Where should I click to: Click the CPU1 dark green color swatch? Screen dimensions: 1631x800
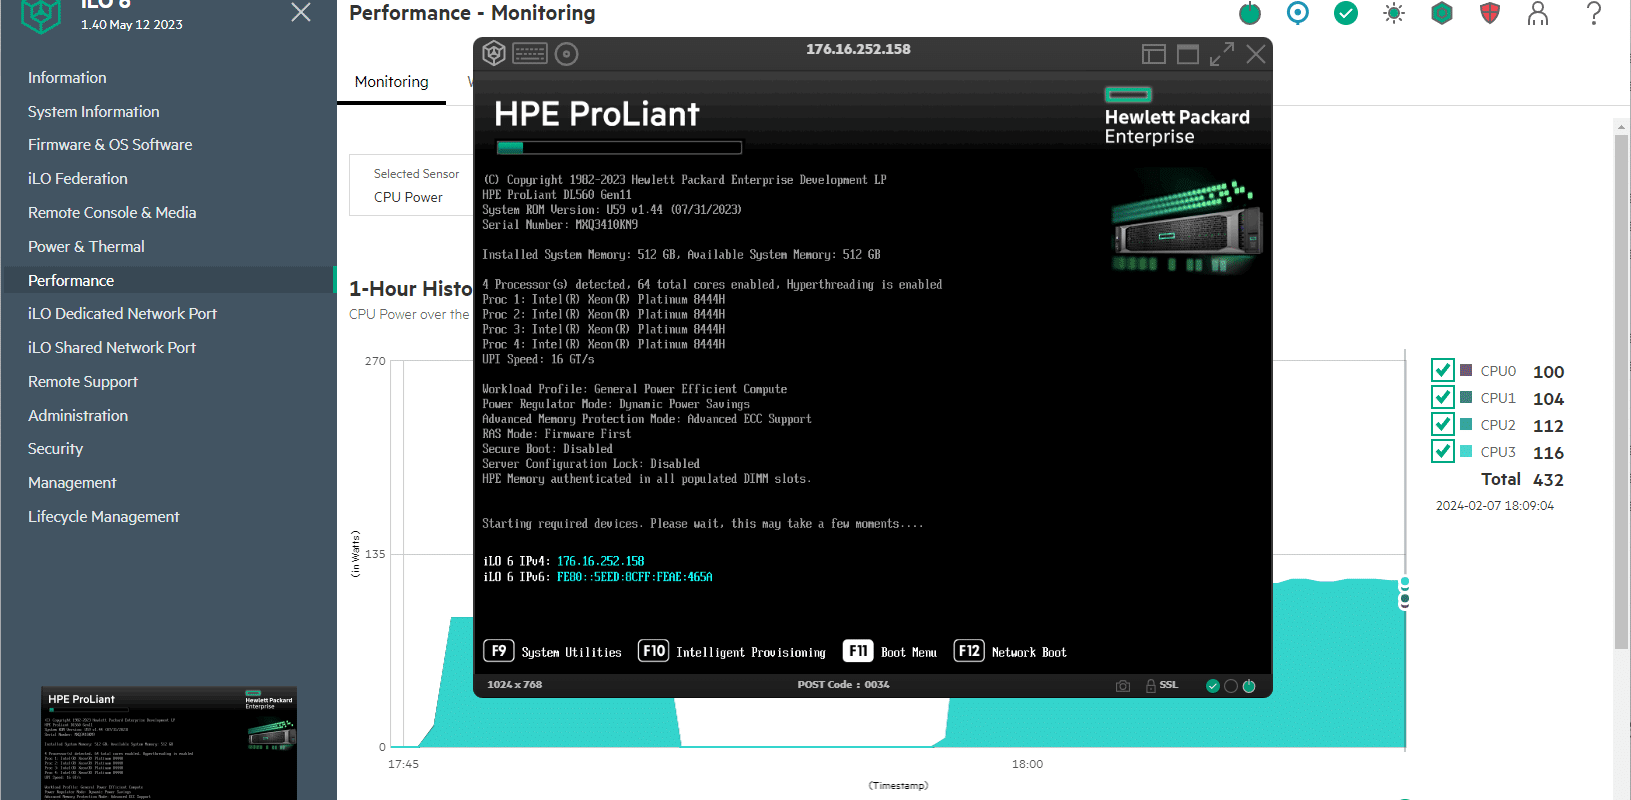pos(1466,397)
